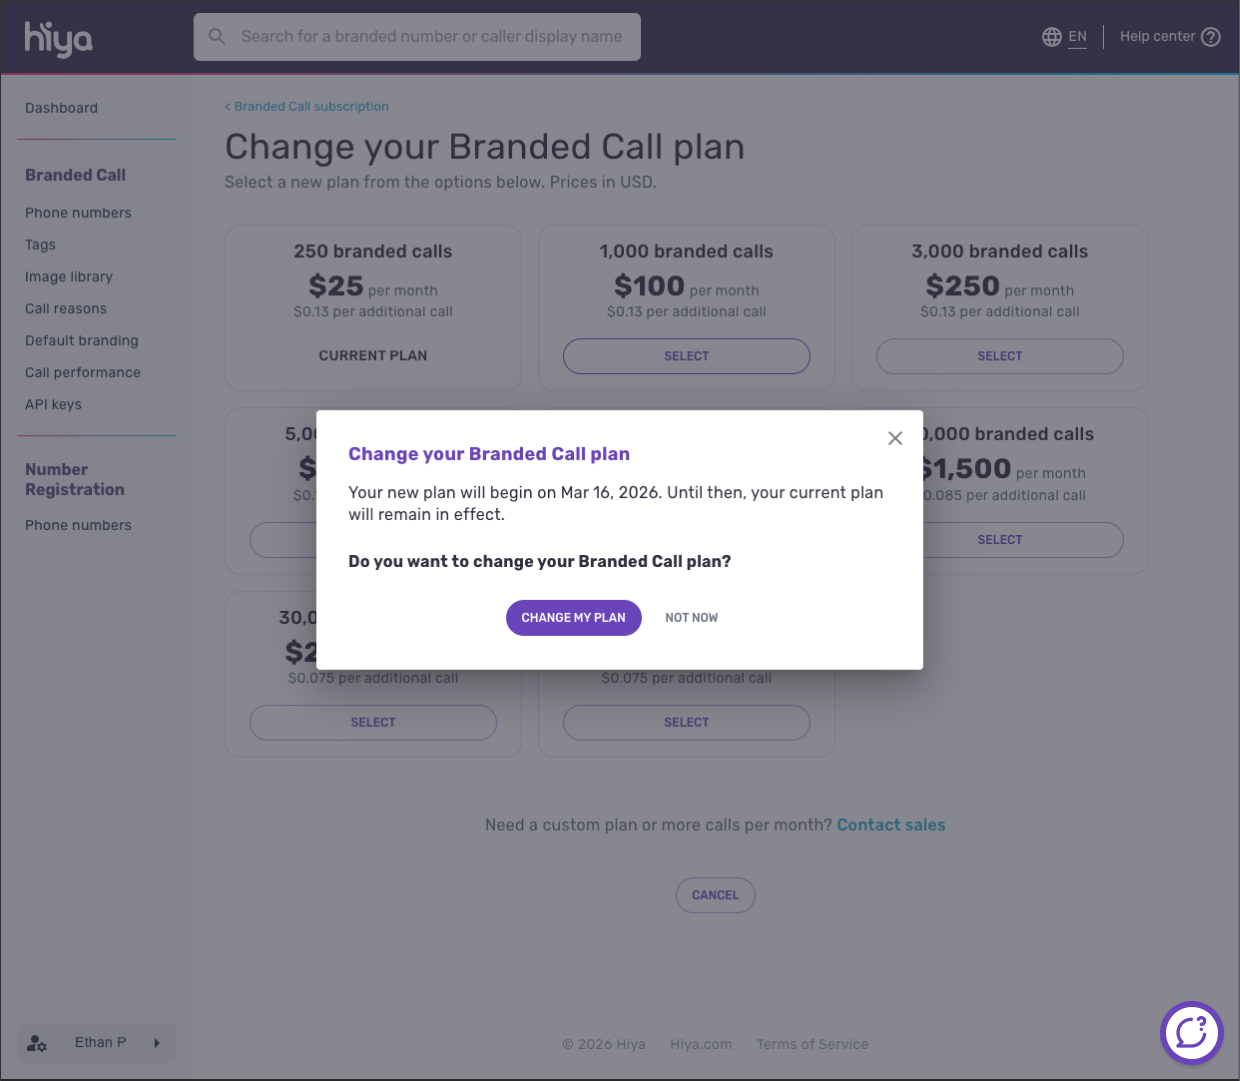This screenshot has width=1240, height=1081.
Task: Expand the Ethan P account menu
Action: point(157,1043)
